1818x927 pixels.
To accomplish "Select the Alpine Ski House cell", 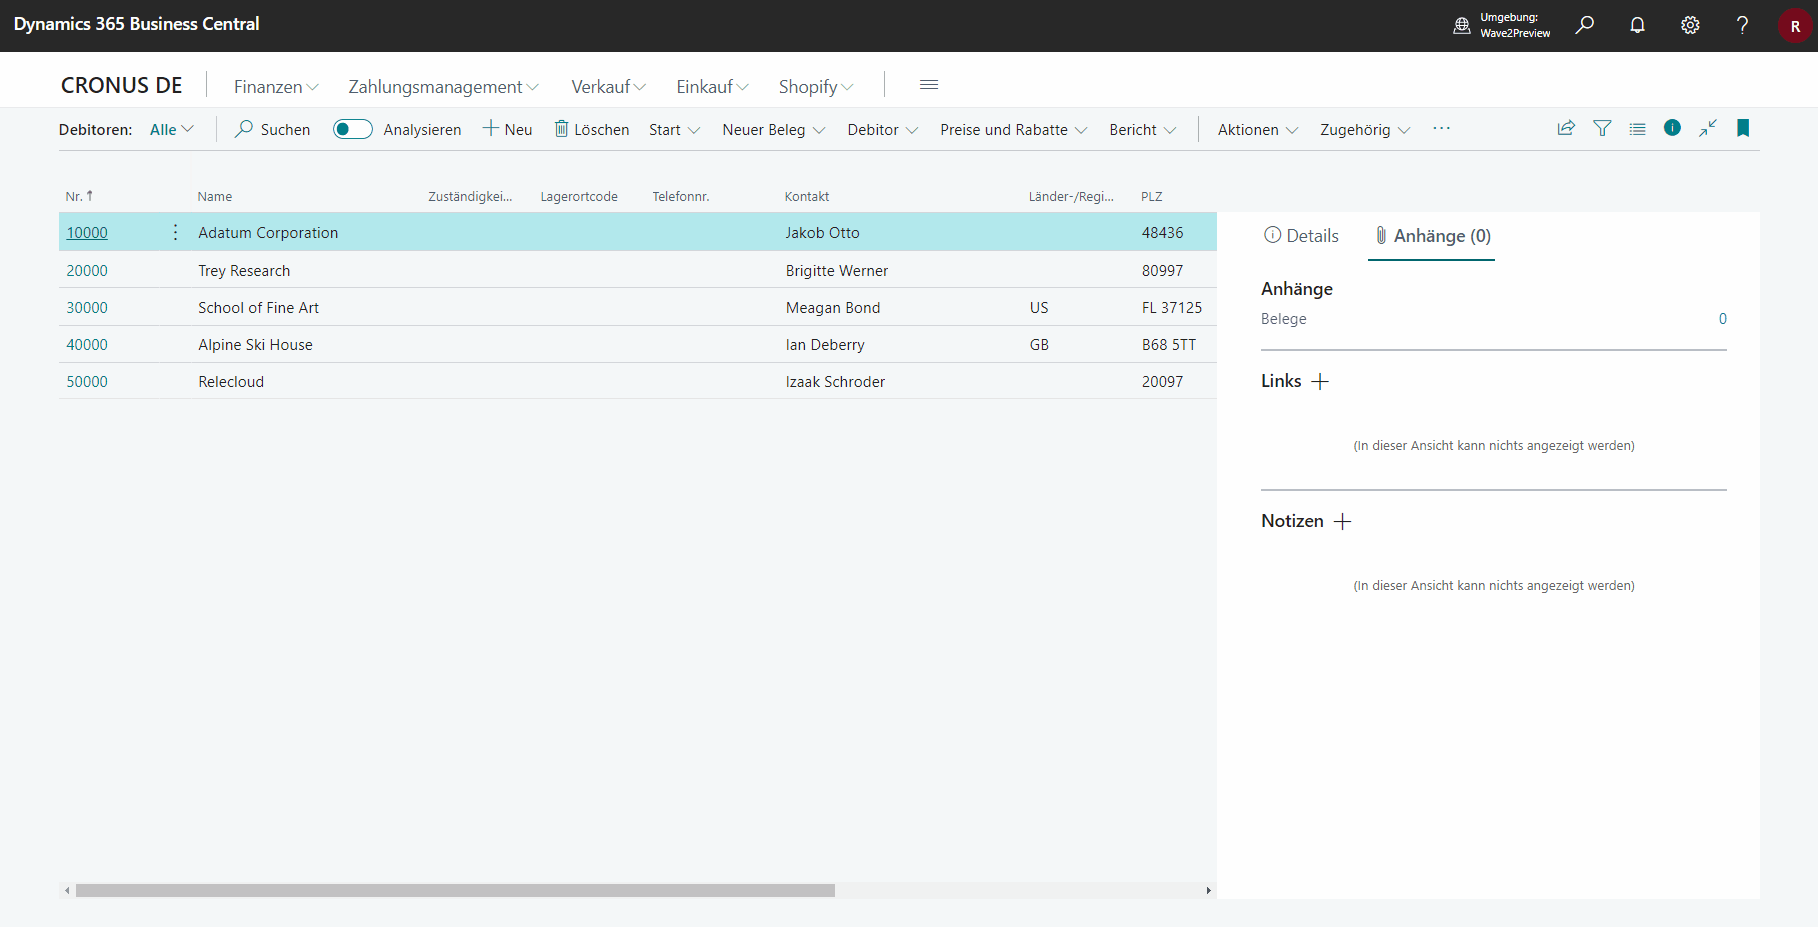I will point(255,345).
